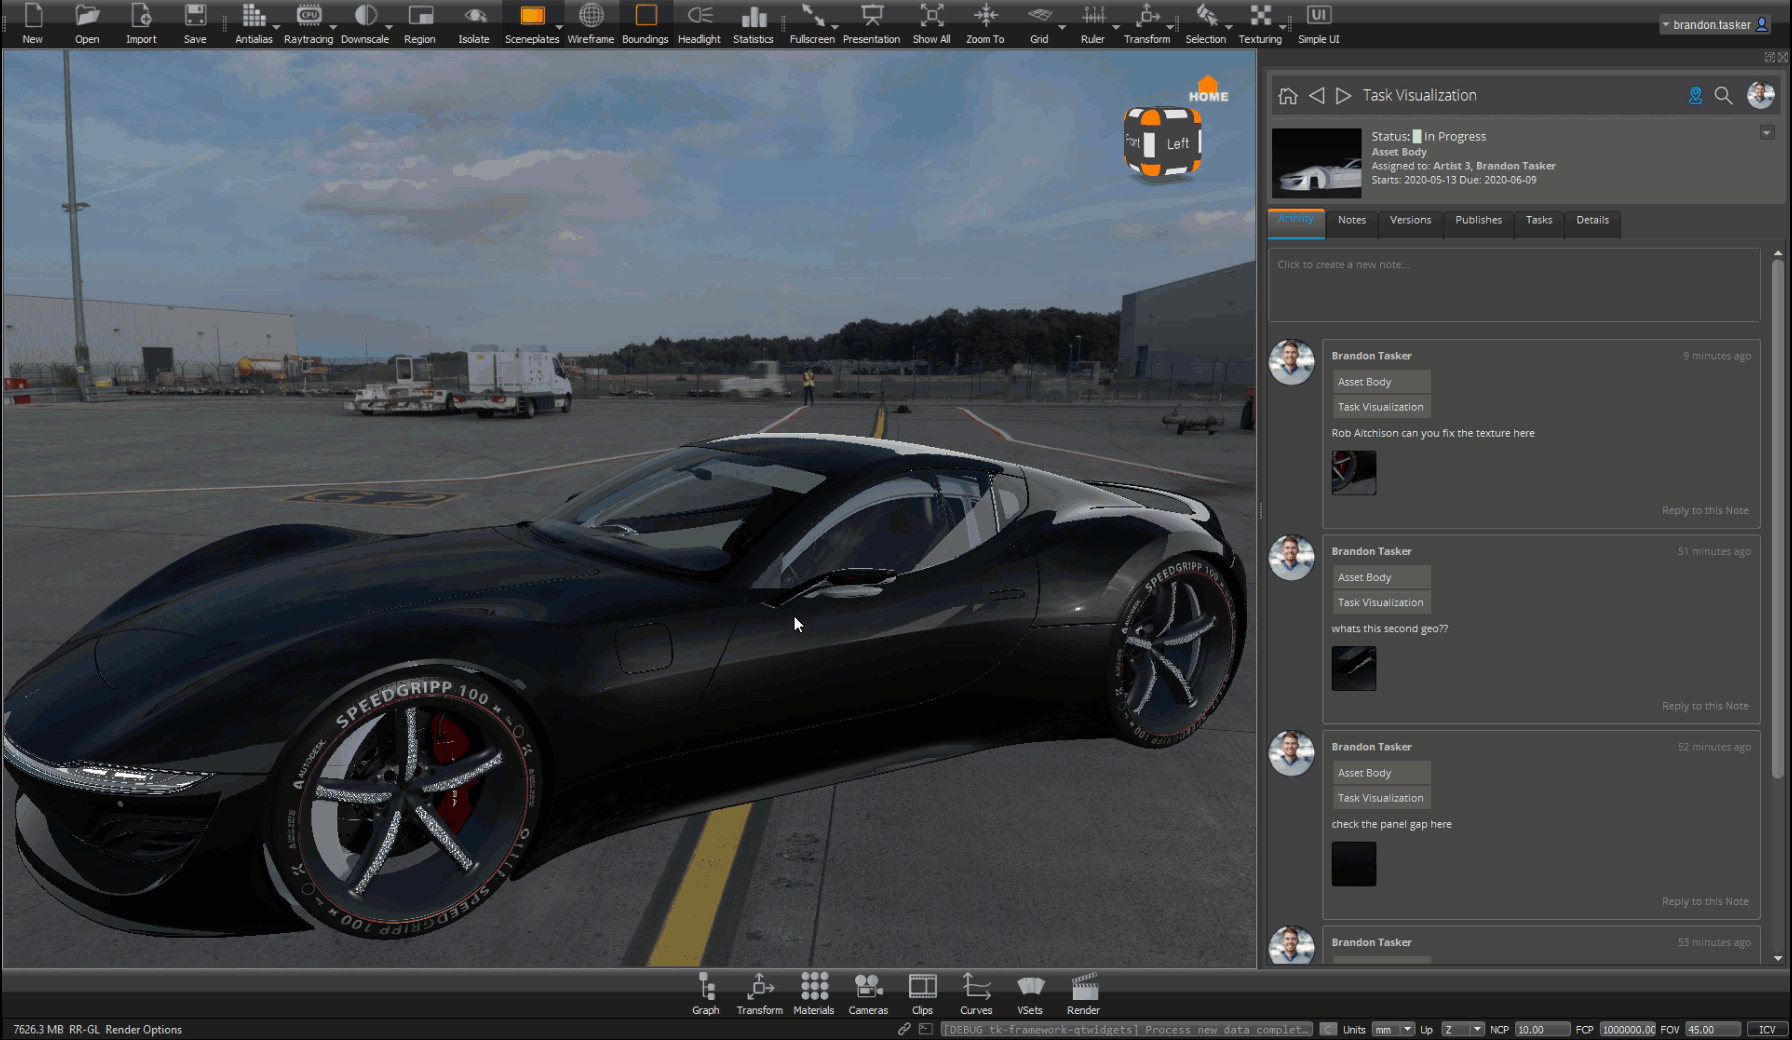Switch to the Versions tab
This screenshot has width=1792, height=1040.
[x=1410, y=222]
